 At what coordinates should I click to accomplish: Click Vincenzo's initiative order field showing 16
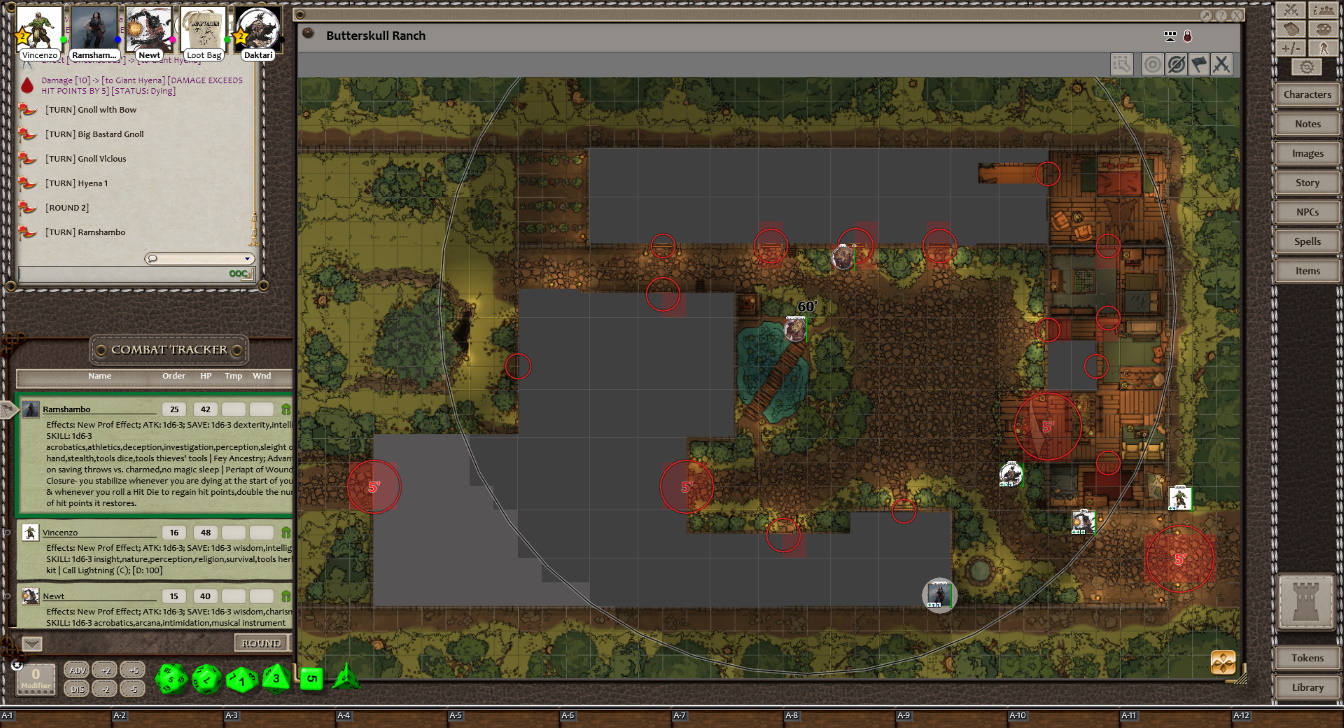tap(174, 533)
